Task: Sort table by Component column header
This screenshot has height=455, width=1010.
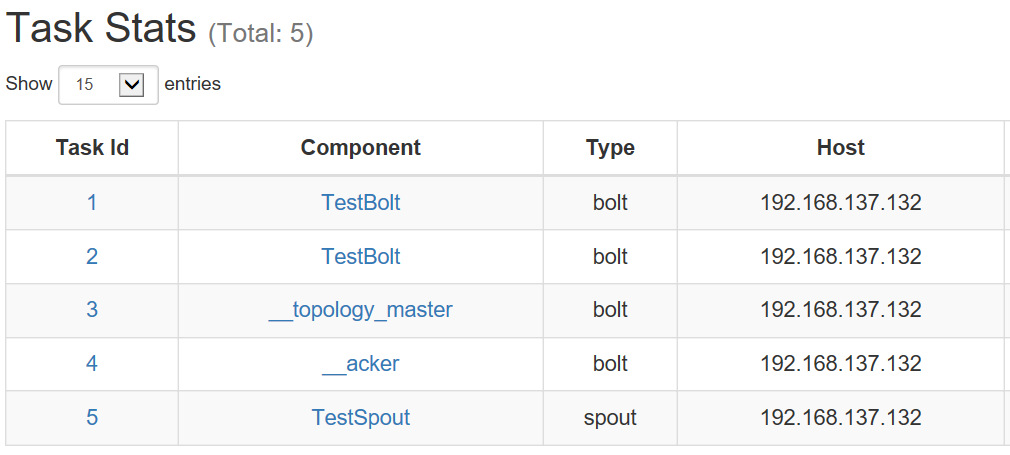Action: (x=360, y=148)
